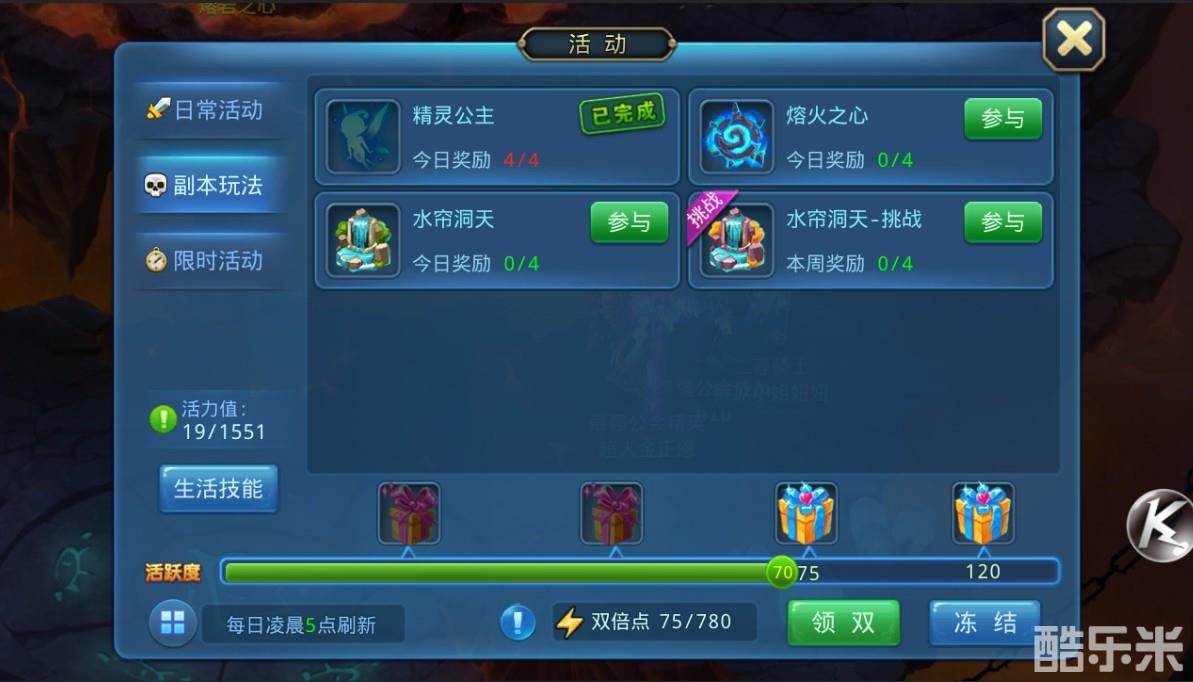Click the 活跃度 progress bar marker at 70
The width and height of the screenshot is (1193, 682).
[x=782, y=572]
